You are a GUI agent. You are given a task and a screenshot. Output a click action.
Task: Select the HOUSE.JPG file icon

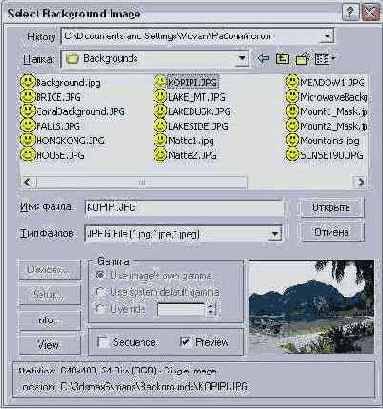[x=28, y=155]
